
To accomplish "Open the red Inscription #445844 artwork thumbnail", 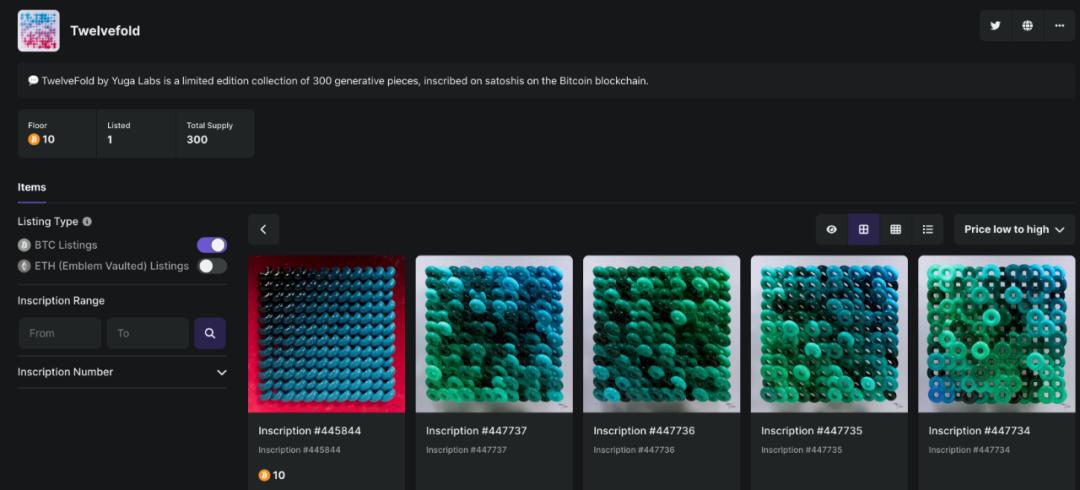I will click(327, 334).
